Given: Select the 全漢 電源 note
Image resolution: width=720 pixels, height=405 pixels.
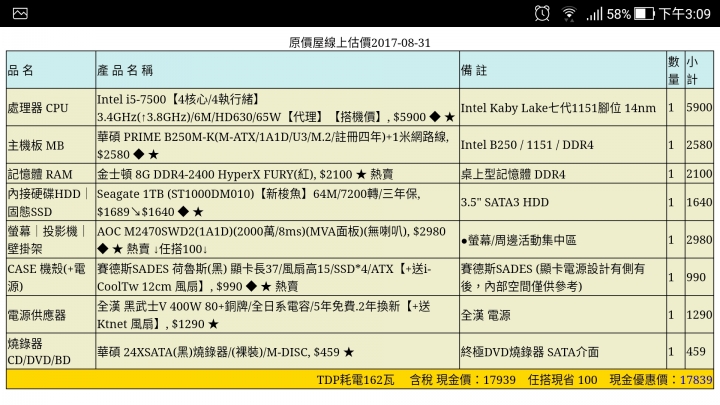Looking at the screenshot, I should point(563,315).
